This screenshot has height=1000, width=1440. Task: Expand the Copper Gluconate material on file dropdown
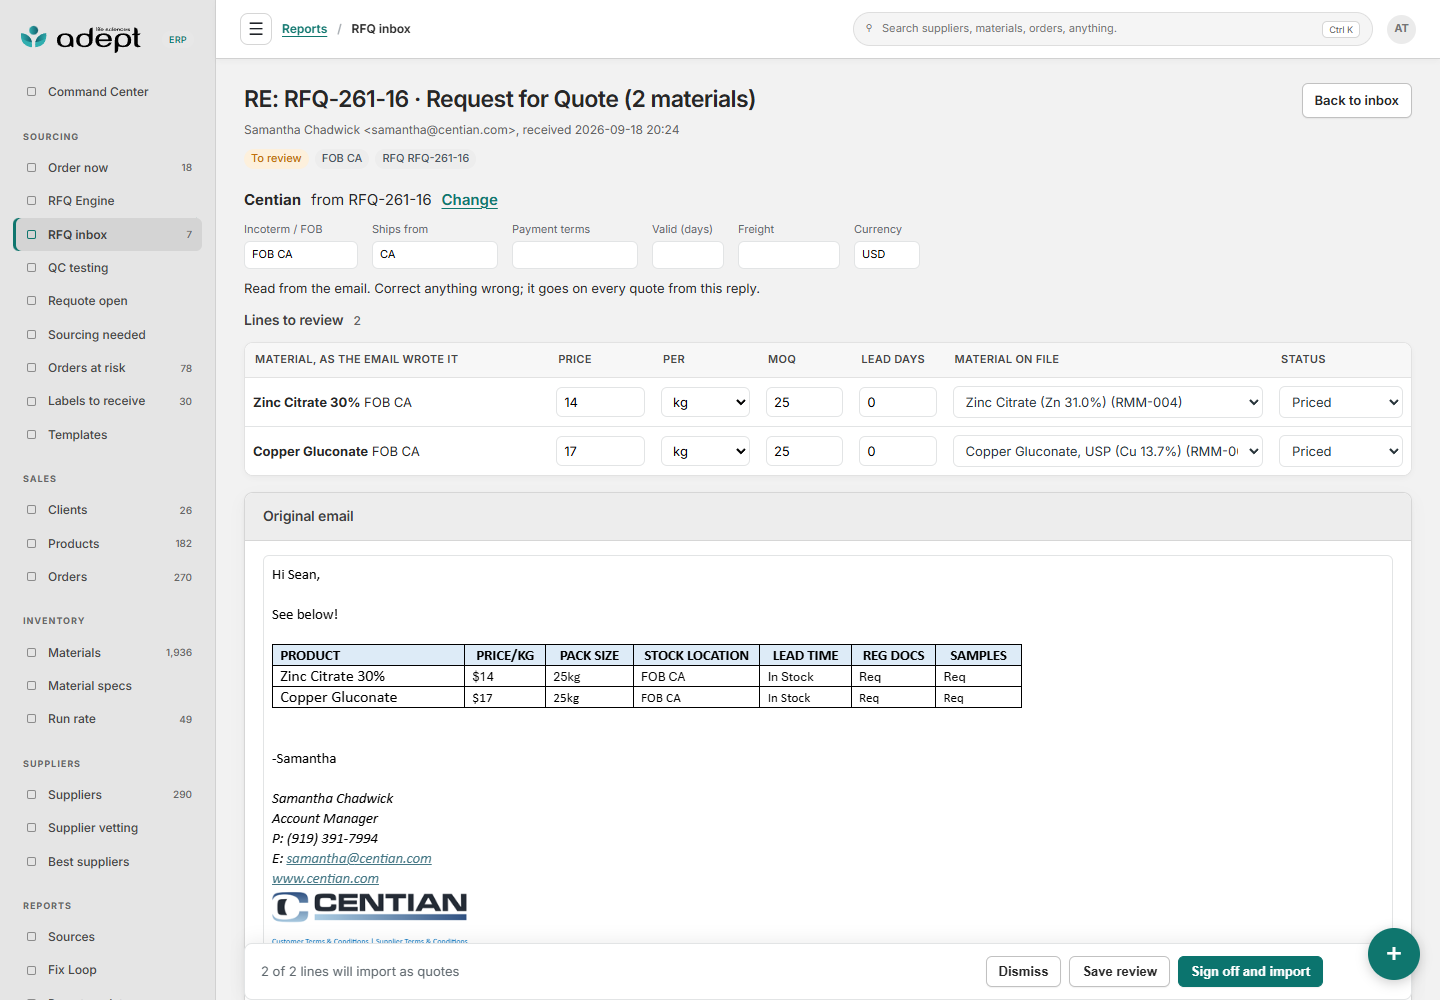pyautogui.click(x=1108, y=451)
